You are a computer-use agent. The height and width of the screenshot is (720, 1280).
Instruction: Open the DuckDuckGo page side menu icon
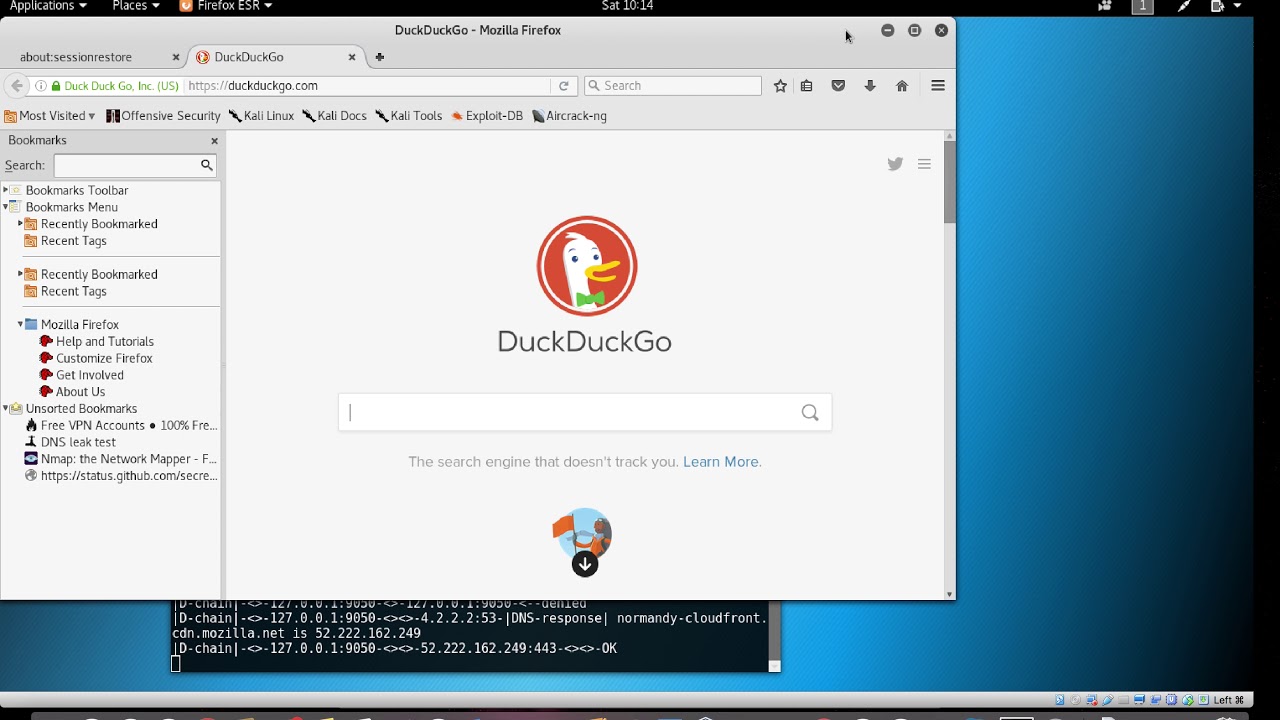click(x=924, y=164)
